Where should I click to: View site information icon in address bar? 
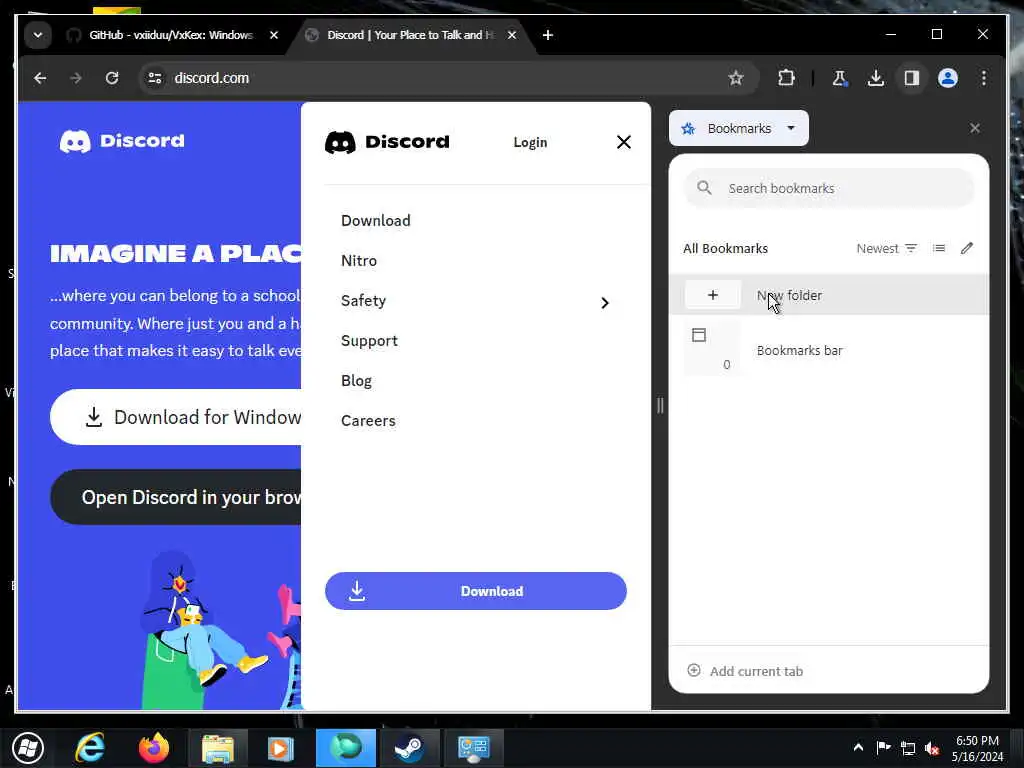[x=155, y=78]
